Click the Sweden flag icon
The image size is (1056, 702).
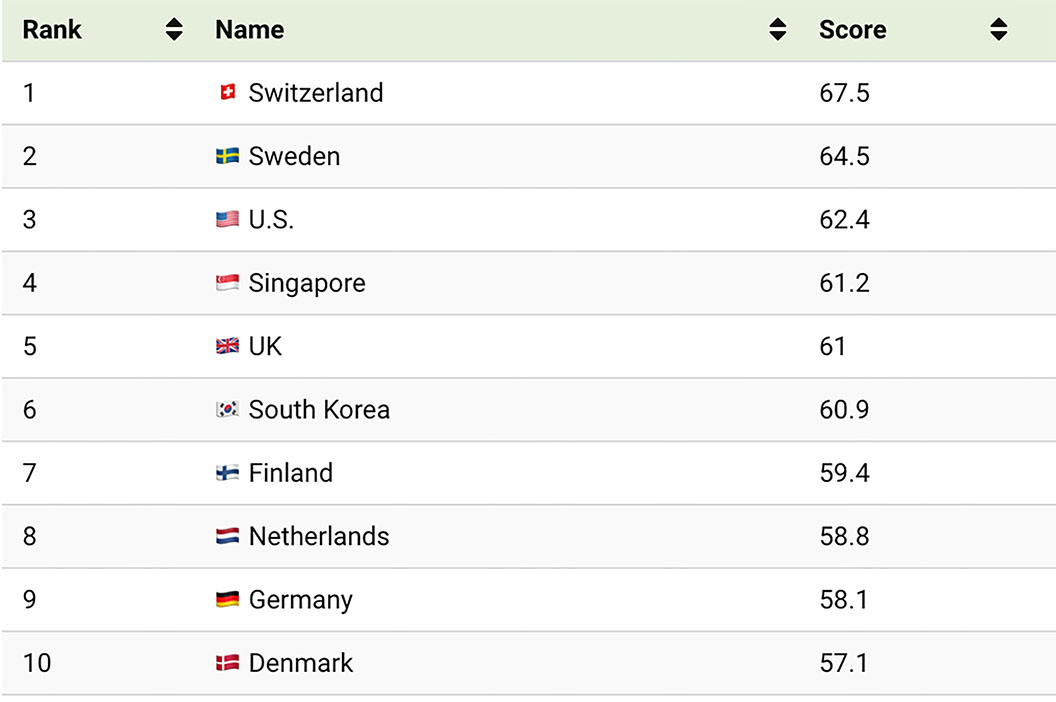coord(228,156)
